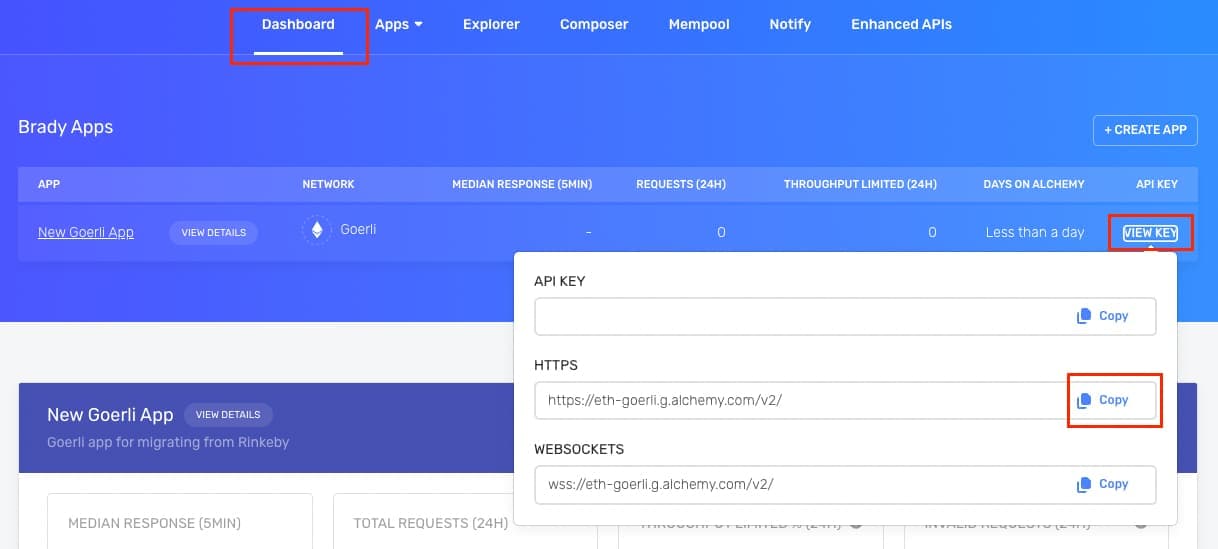1218x549 pixels.
Task: Copy the WEBSOCKETS endpoint URL
Action: (x=1103, y=484)
